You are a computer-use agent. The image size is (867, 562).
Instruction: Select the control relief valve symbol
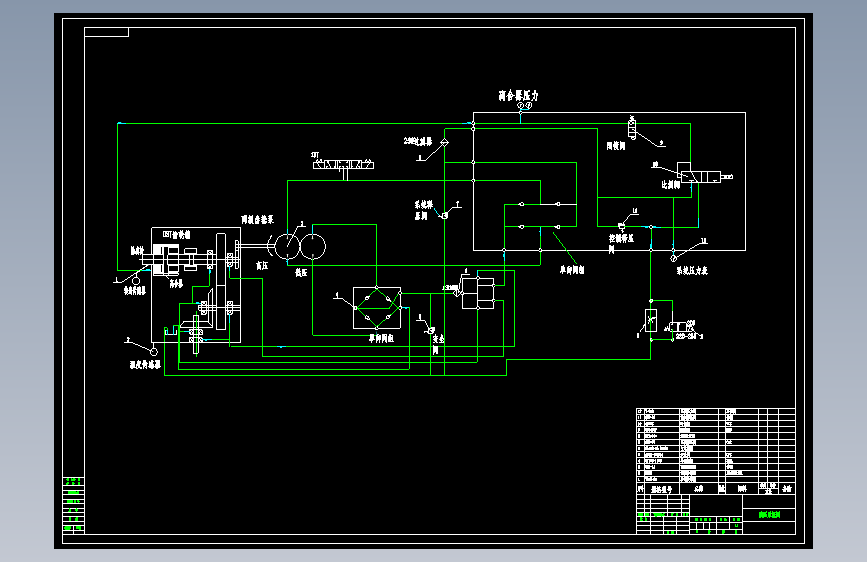coord(621,226)
